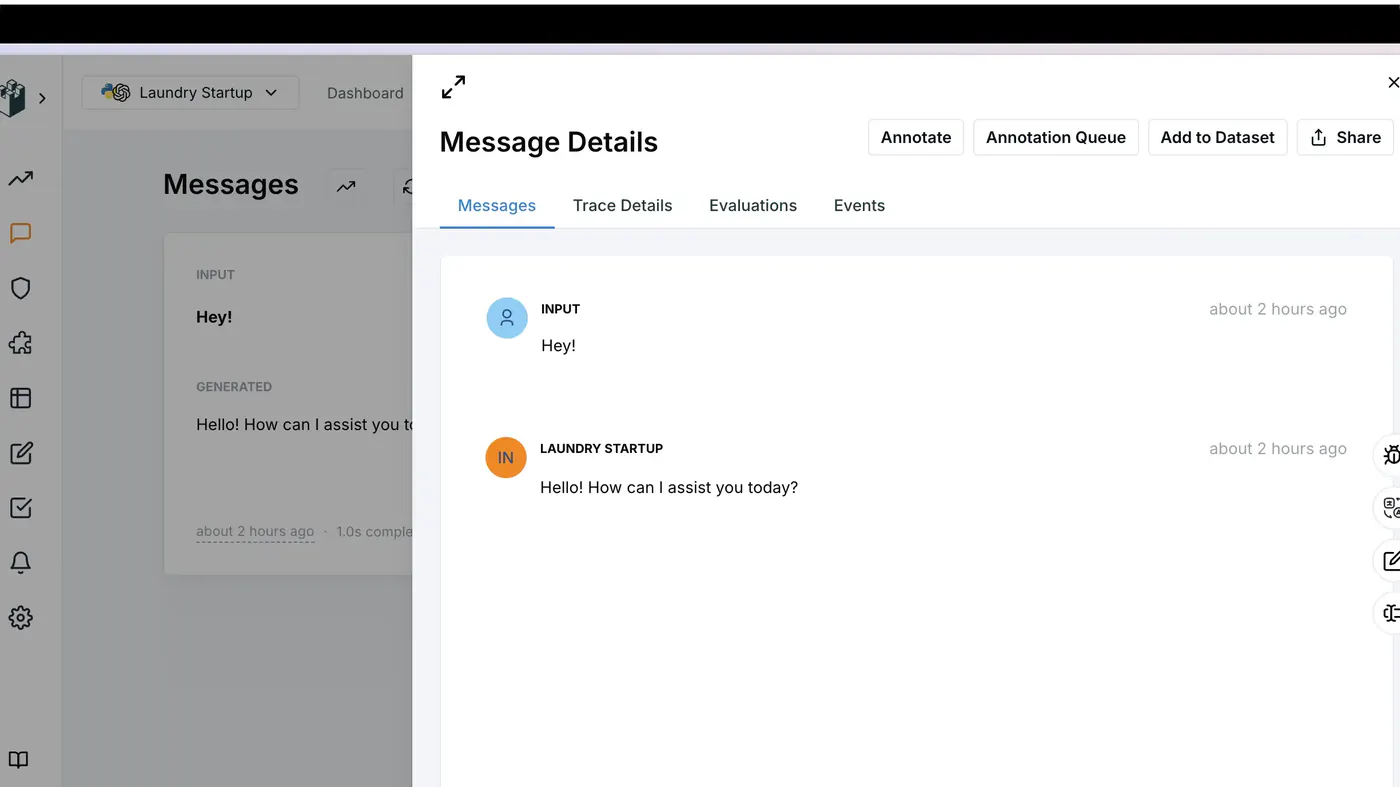Switch to the Trace Details tab
The image size is (1400, 787).
pyautogui.click(x=622, y=205)
